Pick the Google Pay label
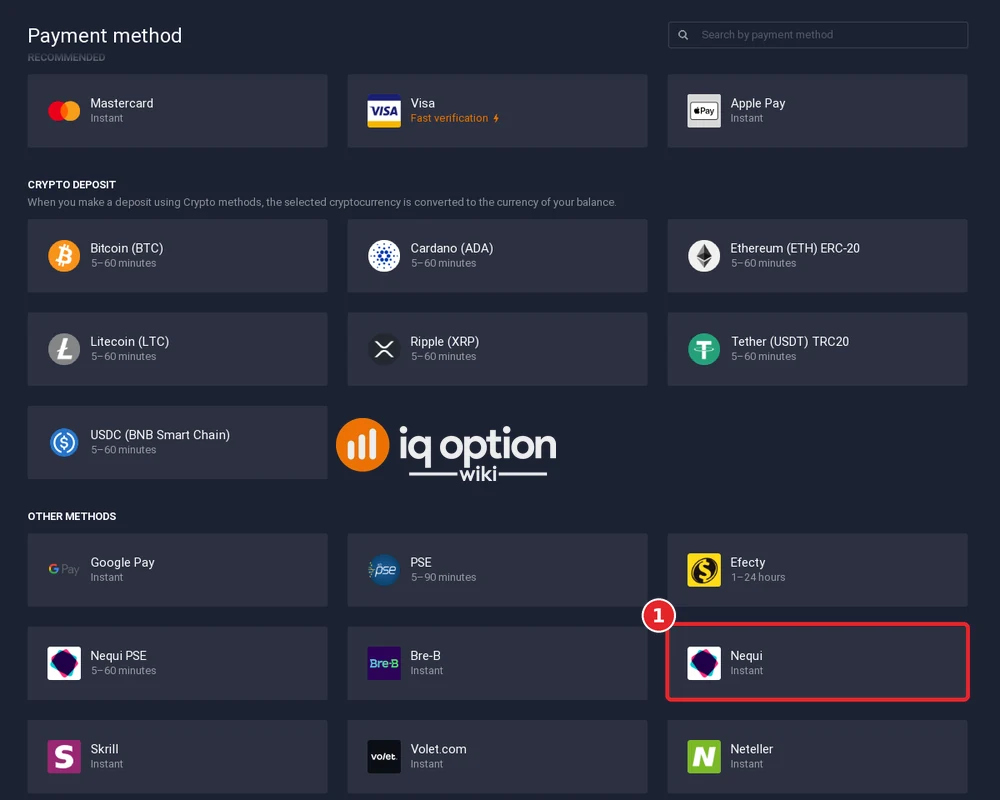This screenshot has height=800, width=1000. click(122, 562)
